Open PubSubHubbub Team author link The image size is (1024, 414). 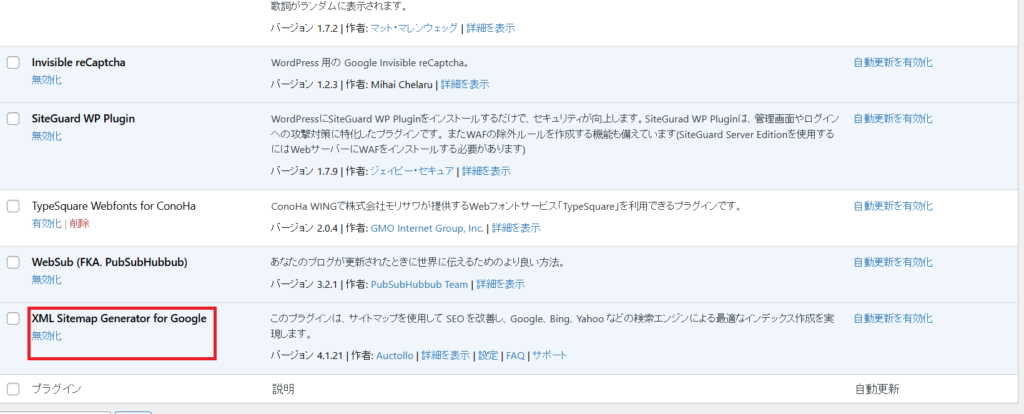coord(419,285)
